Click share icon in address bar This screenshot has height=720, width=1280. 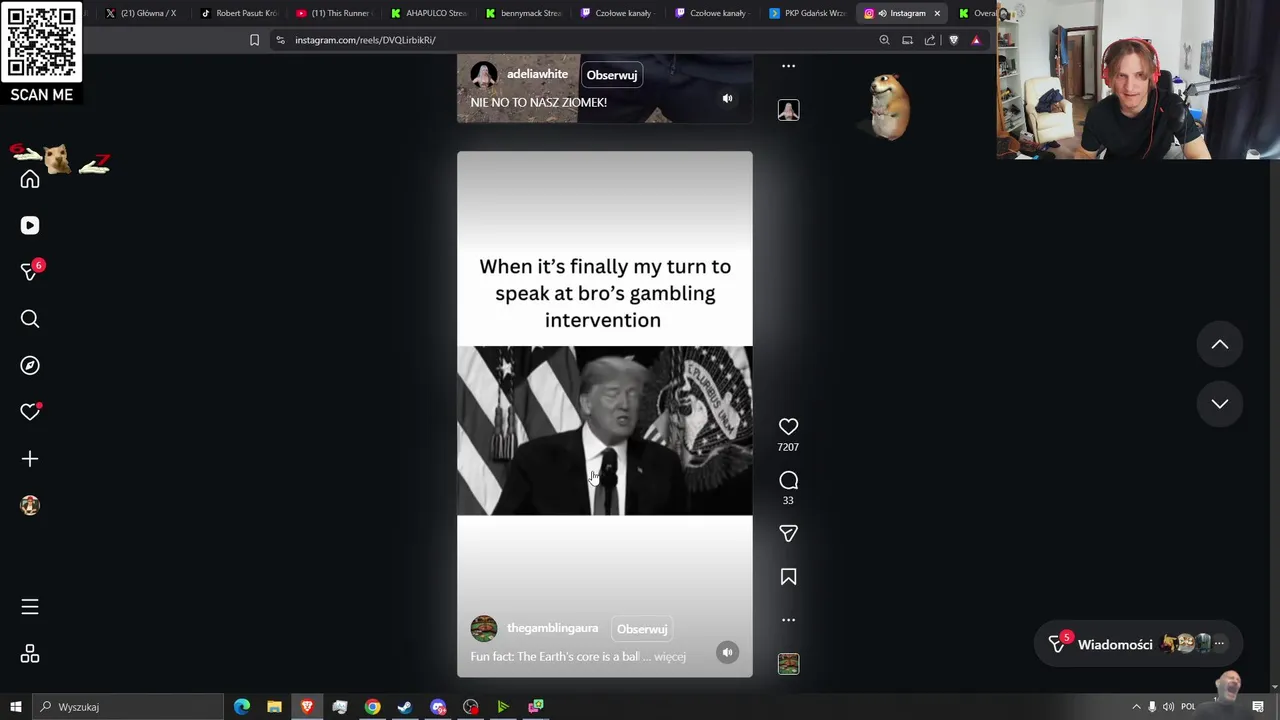tap(930, 40)
